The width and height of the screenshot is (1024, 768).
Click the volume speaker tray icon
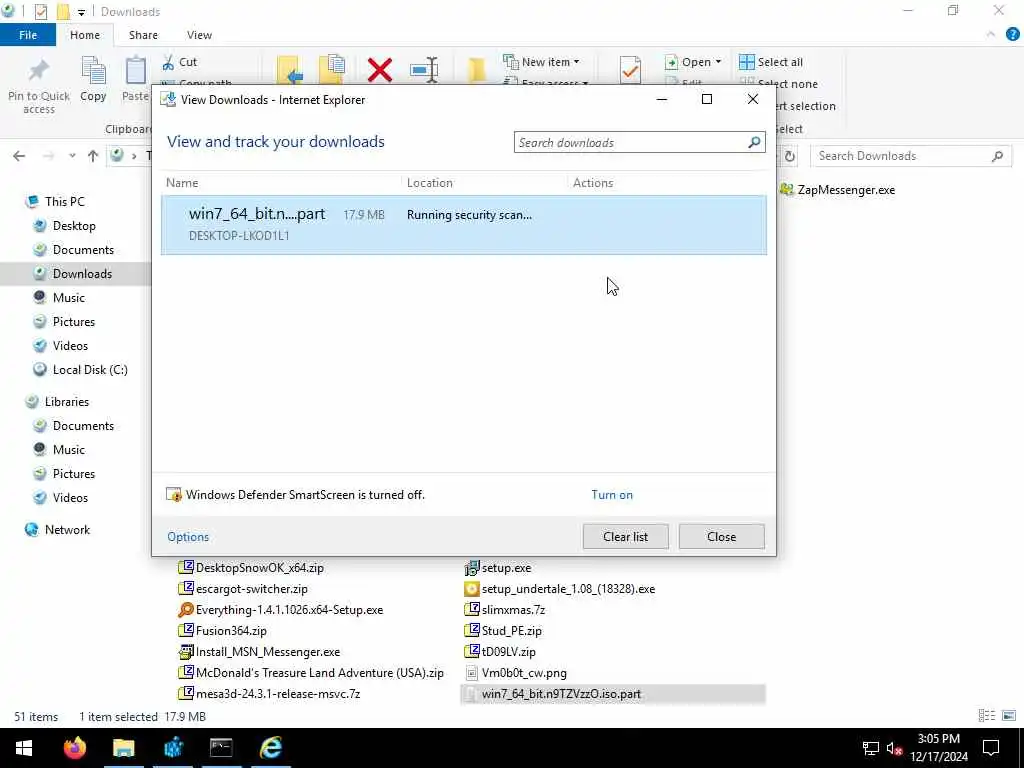[894, 748]
